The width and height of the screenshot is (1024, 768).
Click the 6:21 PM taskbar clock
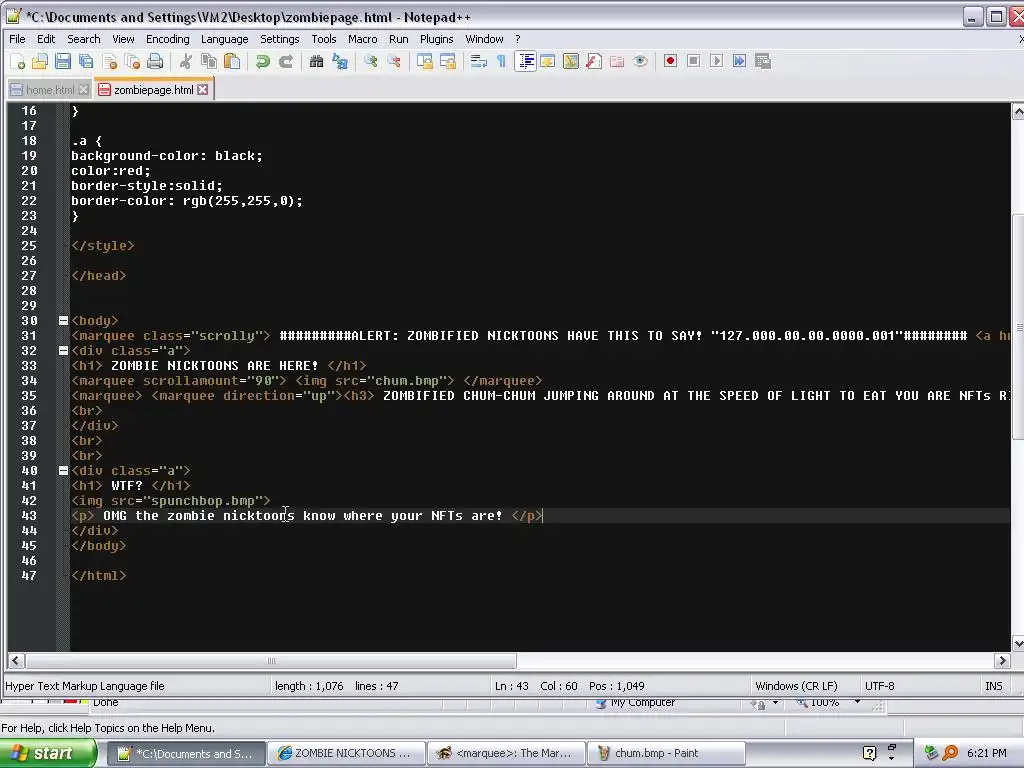click(x=986, y=753)
